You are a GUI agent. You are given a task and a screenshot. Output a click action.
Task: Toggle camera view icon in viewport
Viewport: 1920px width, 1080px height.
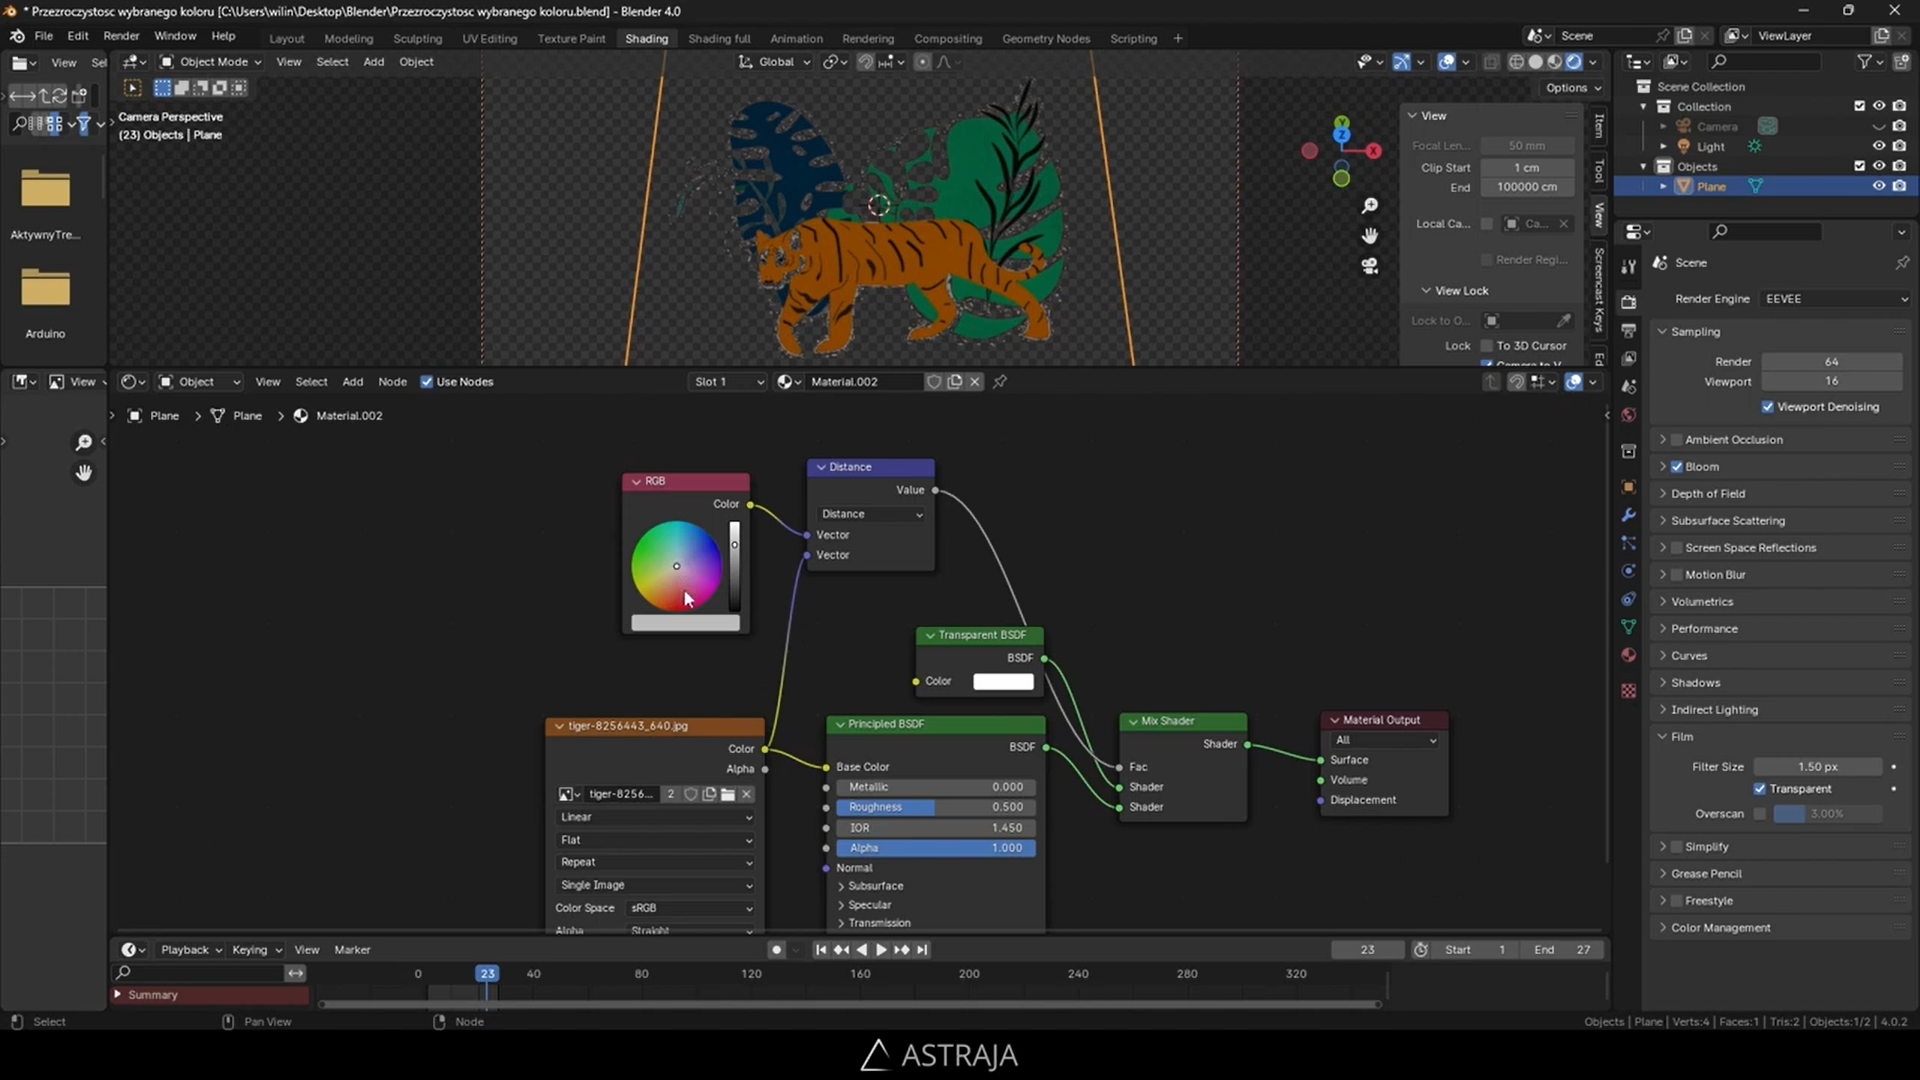(1370, 266)
